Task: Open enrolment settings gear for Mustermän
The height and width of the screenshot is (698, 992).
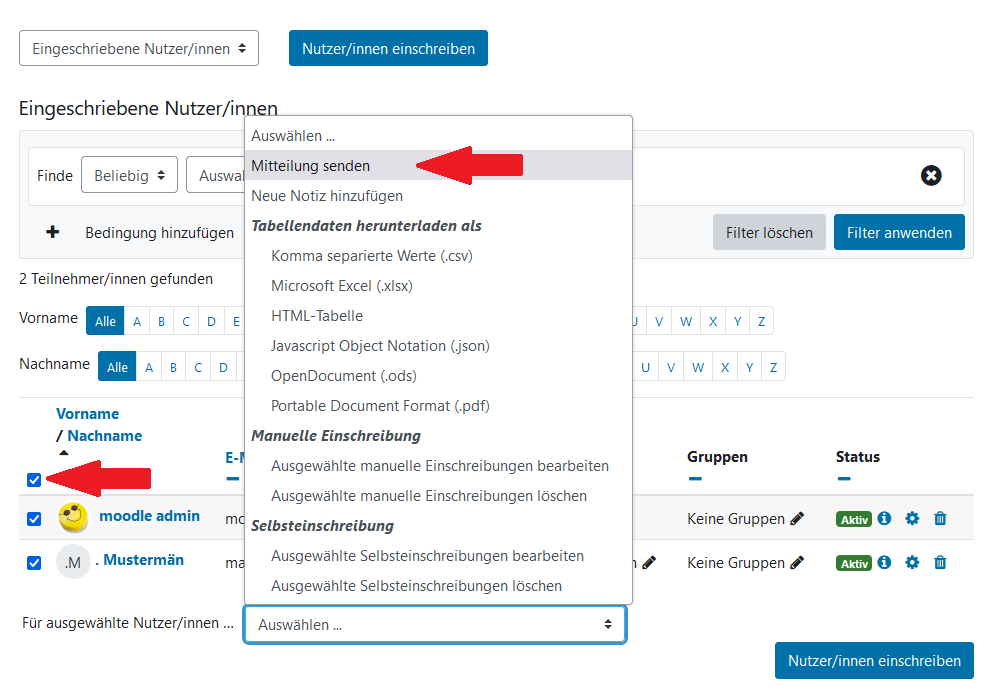Action: [x=912, y=563]
